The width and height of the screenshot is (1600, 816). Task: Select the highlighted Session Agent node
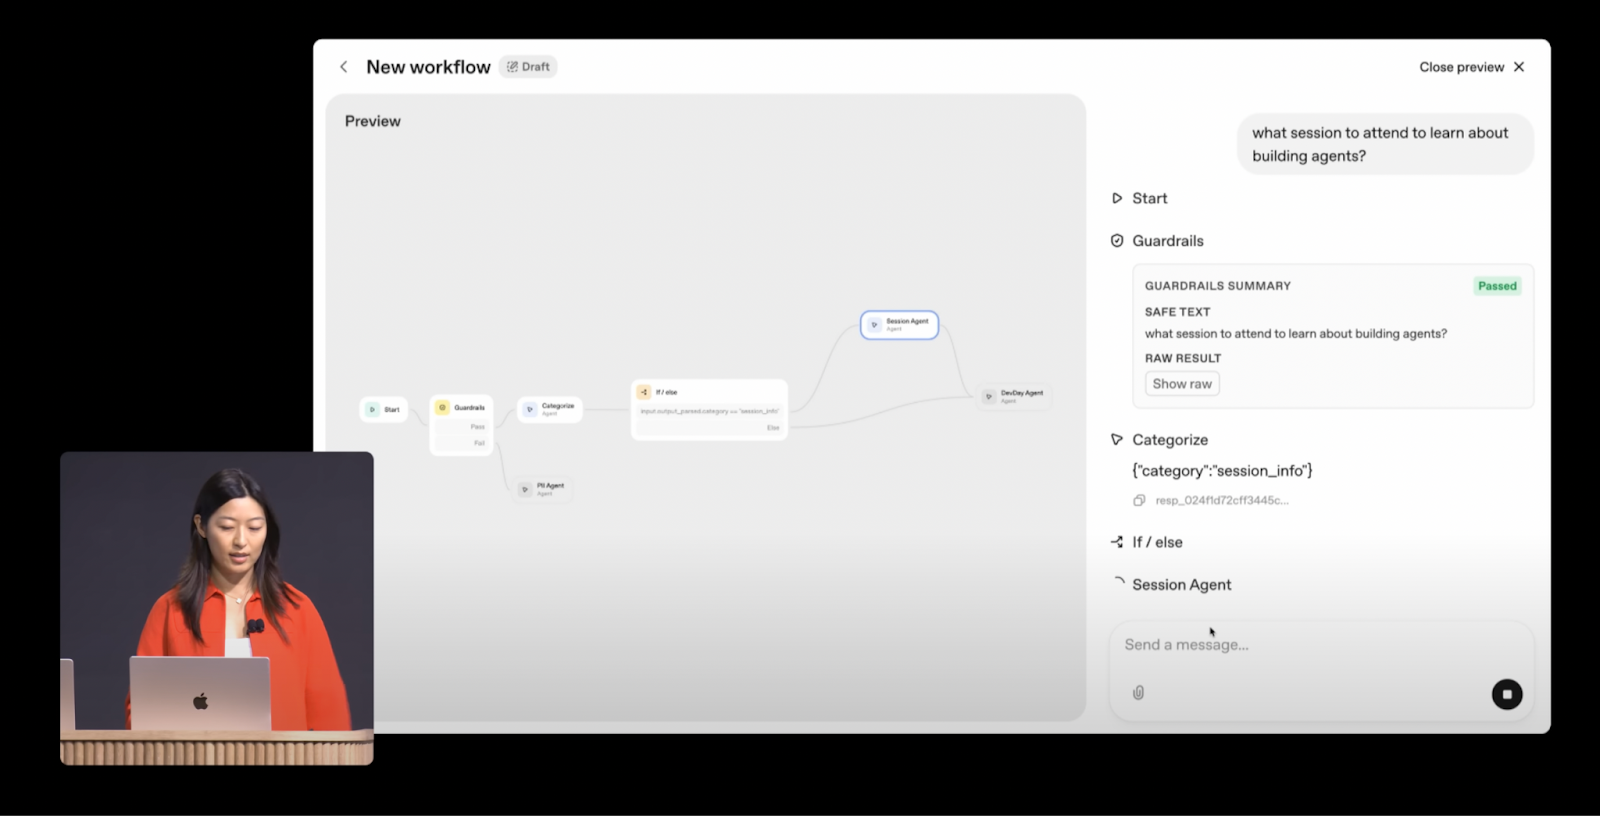[899, 325]
